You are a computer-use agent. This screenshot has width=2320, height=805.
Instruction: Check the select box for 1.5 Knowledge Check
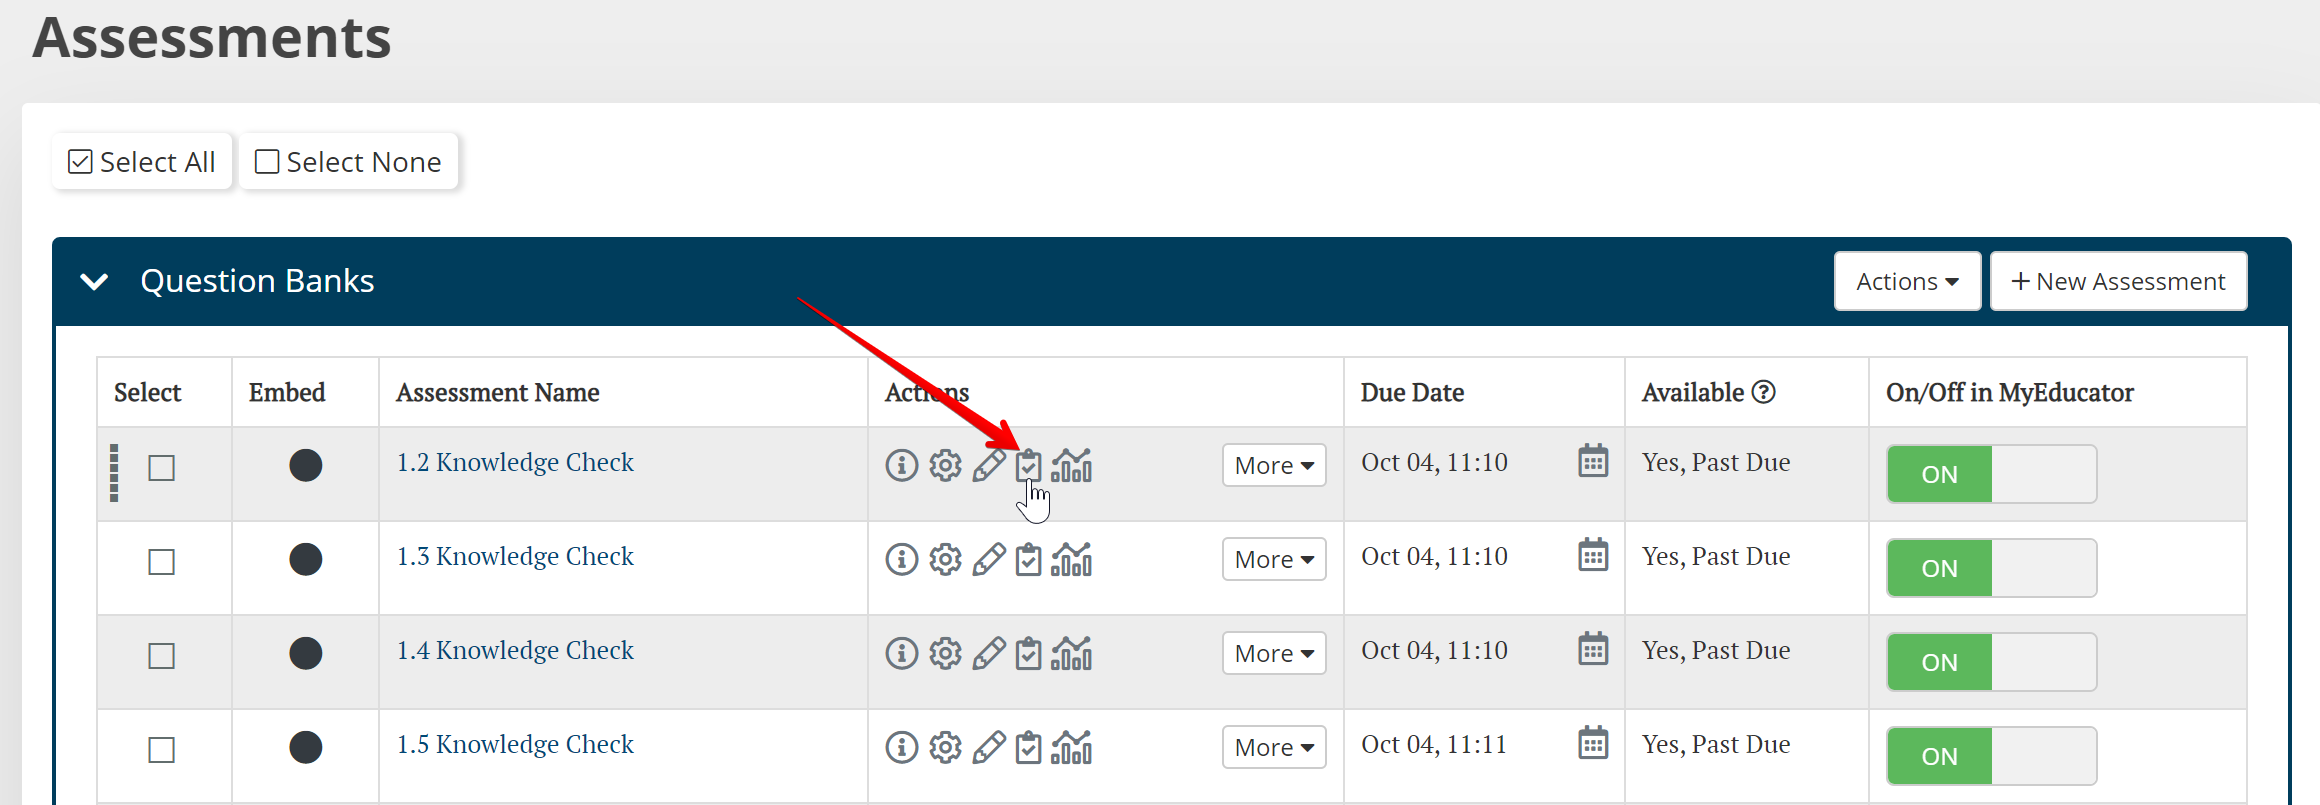click(162, 750)
